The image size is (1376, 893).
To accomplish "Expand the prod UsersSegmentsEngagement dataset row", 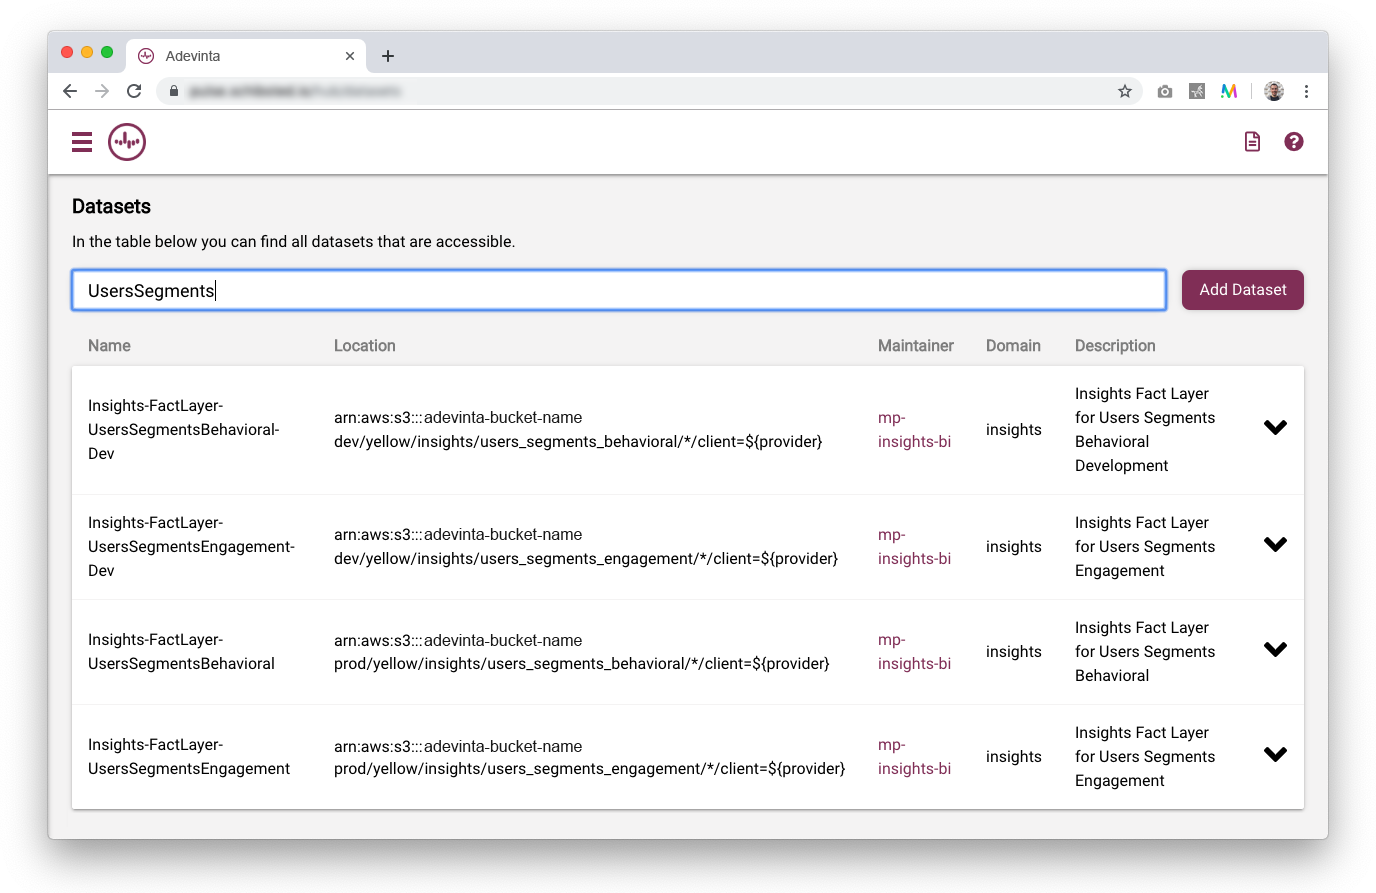I will coord(1275,755).
